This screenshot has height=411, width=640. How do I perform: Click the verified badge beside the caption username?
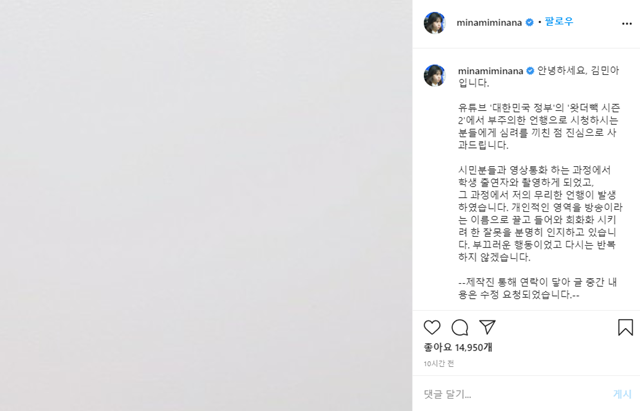tap(530, 71)
